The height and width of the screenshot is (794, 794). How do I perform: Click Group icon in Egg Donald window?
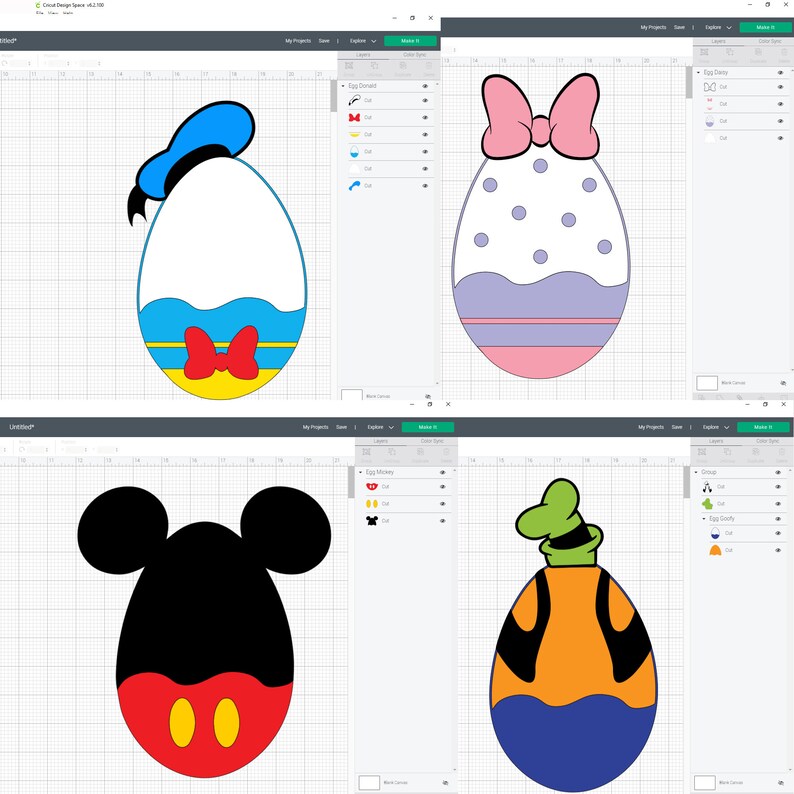pyautogui.click(x=349, y=66)
